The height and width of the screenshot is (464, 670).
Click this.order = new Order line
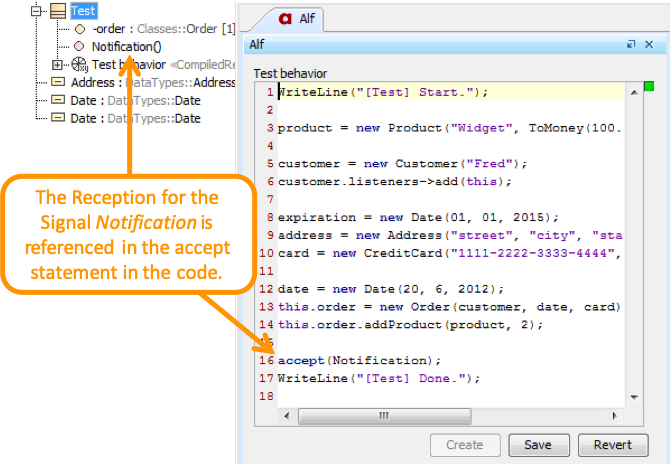tap(449, 307)
